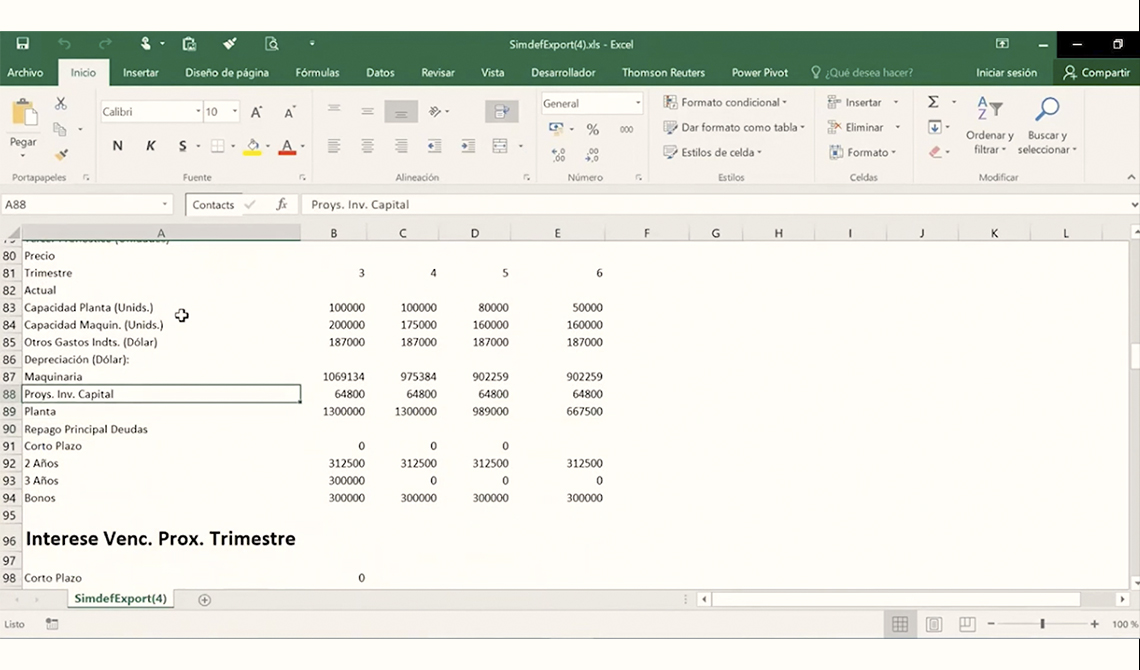Open fill color dropdown arrow
Viewport: 1140px width, 670px height.
click(x=268, y=146)
